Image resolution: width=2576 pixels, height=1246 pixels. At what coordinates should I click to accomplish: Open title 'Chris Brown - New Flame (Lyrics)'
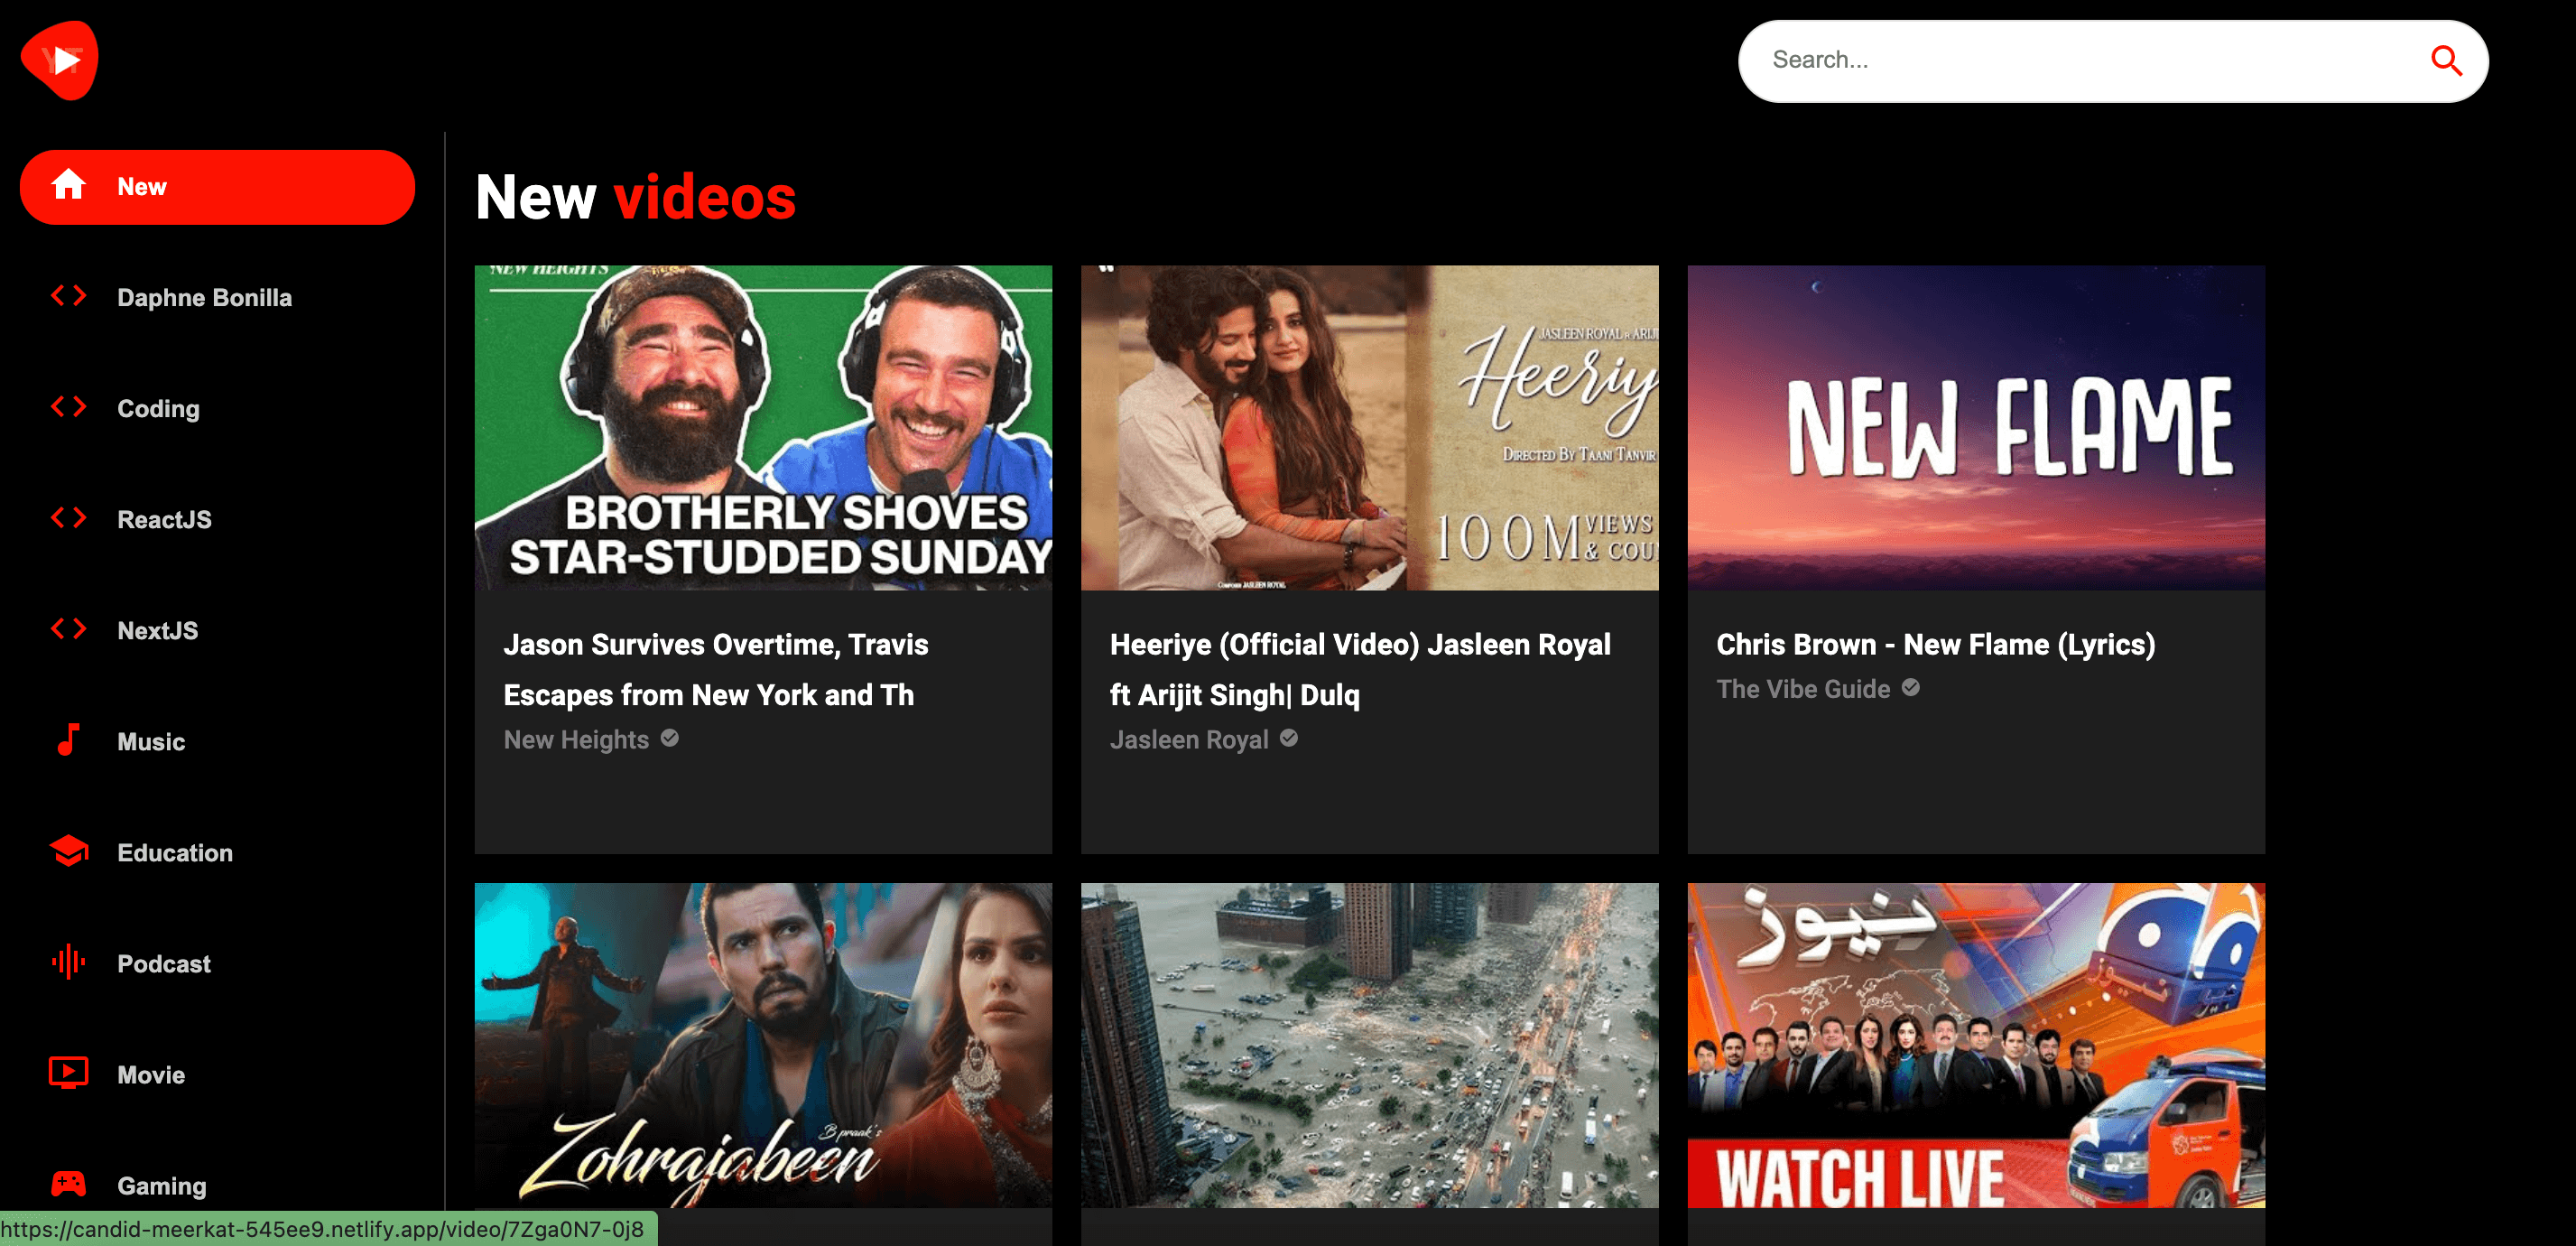click(1936, 644)
